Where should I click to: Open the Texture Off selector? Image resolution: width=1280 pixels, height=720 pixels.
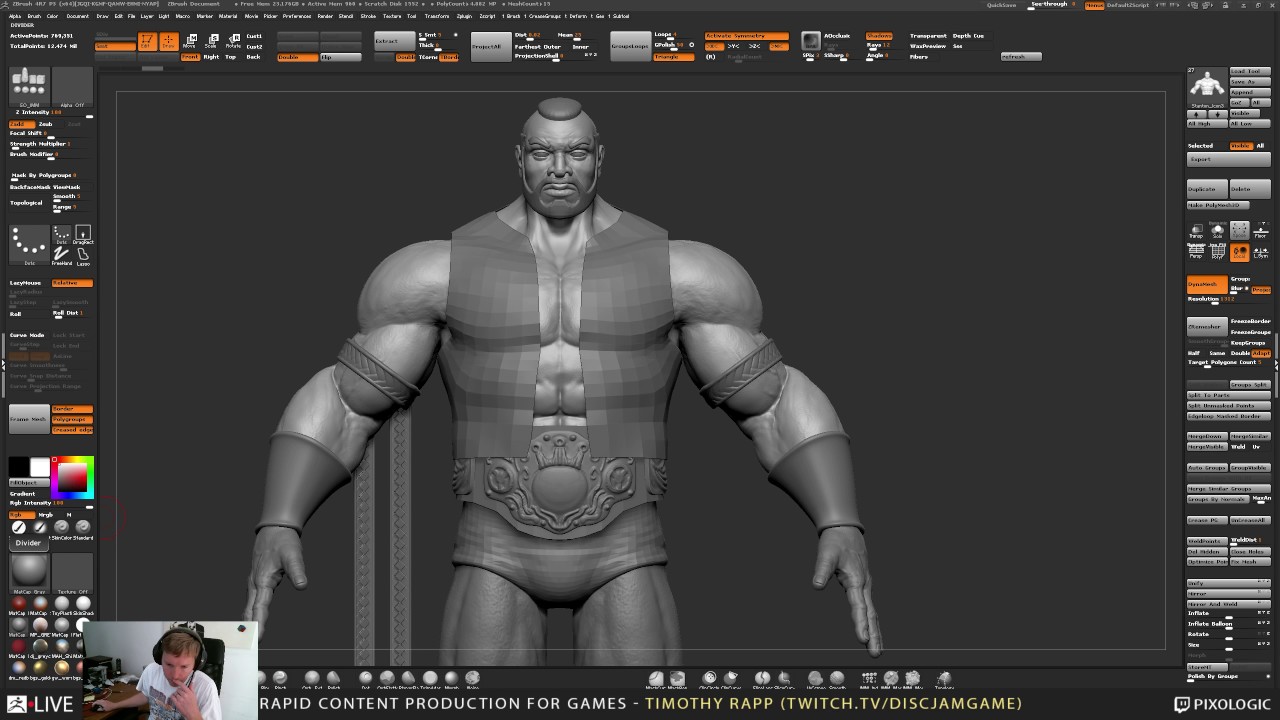72,573
